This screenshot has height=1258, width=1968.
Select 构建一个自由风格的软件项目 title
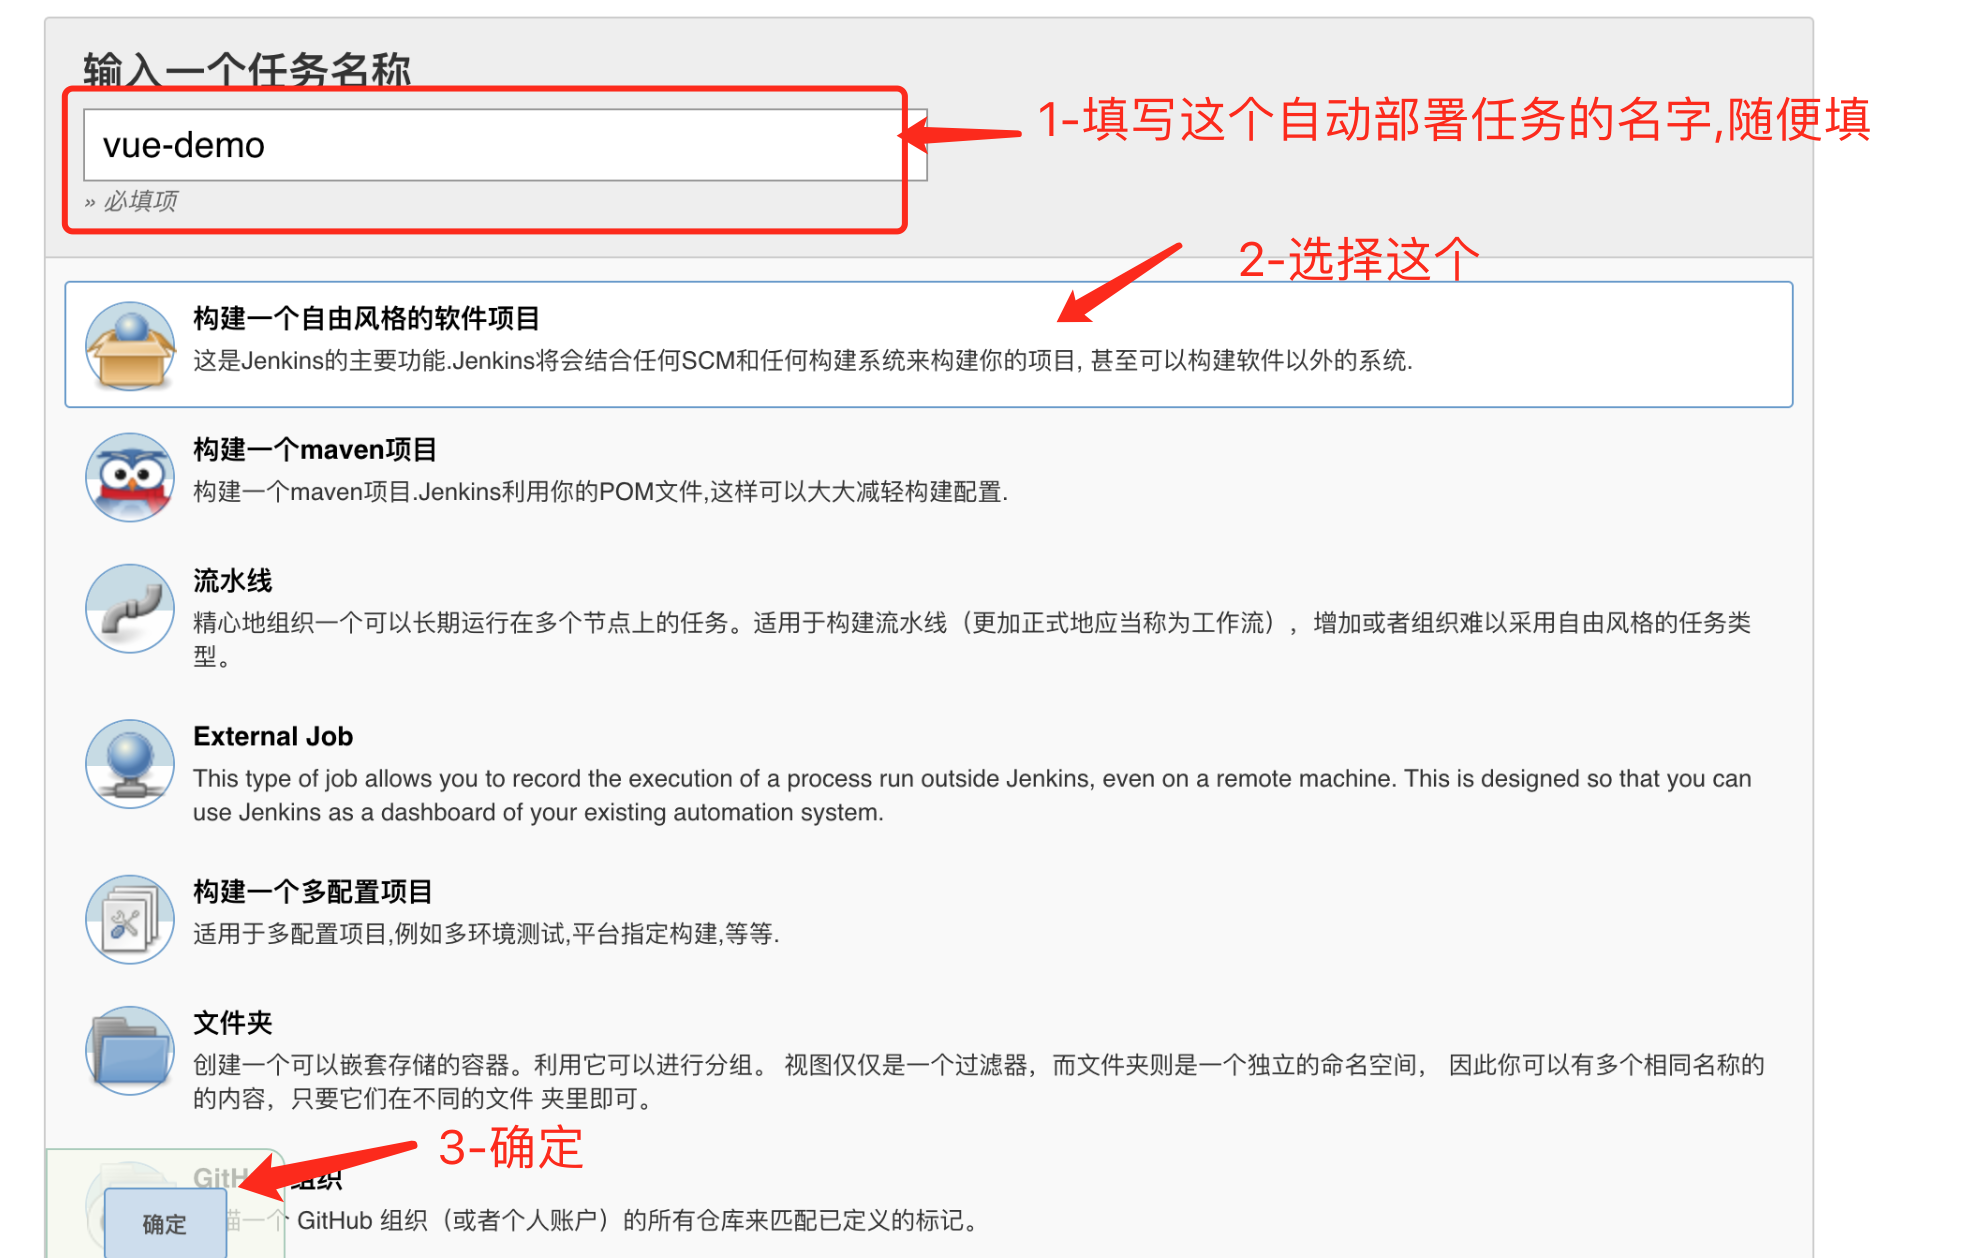(366, 318)
